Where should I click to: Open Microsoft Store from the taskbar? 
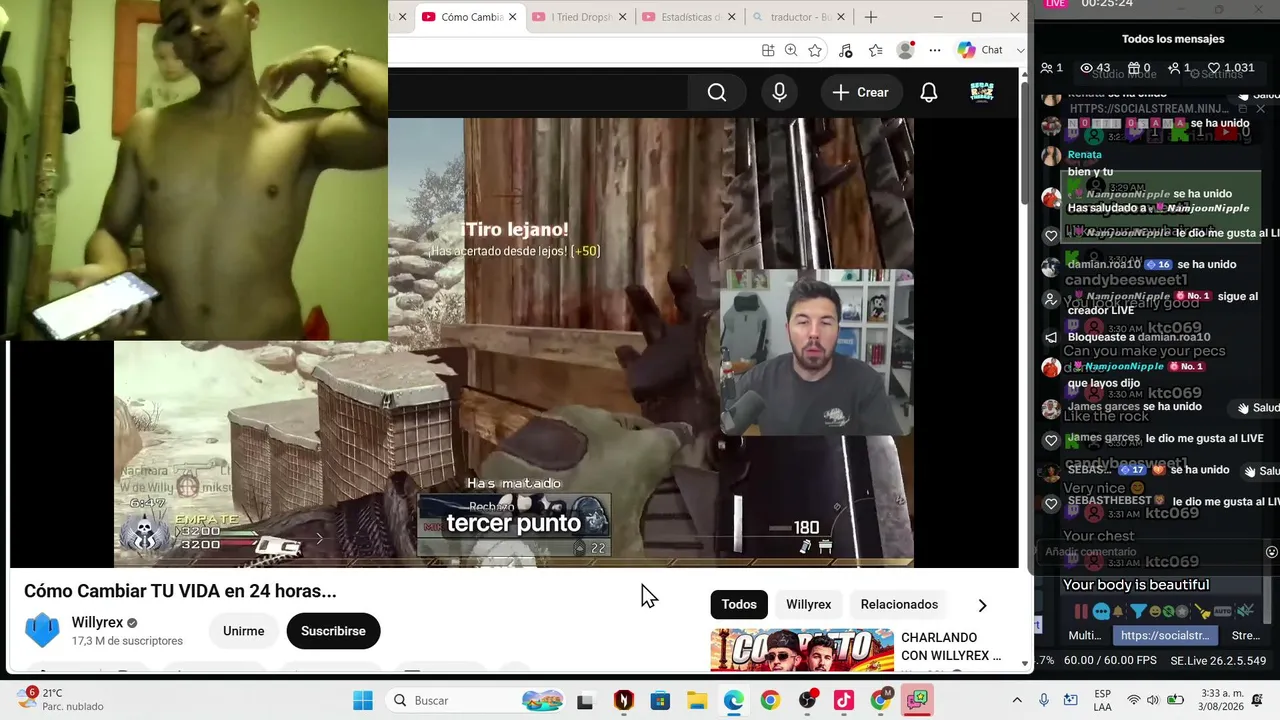tap(660, 700)
